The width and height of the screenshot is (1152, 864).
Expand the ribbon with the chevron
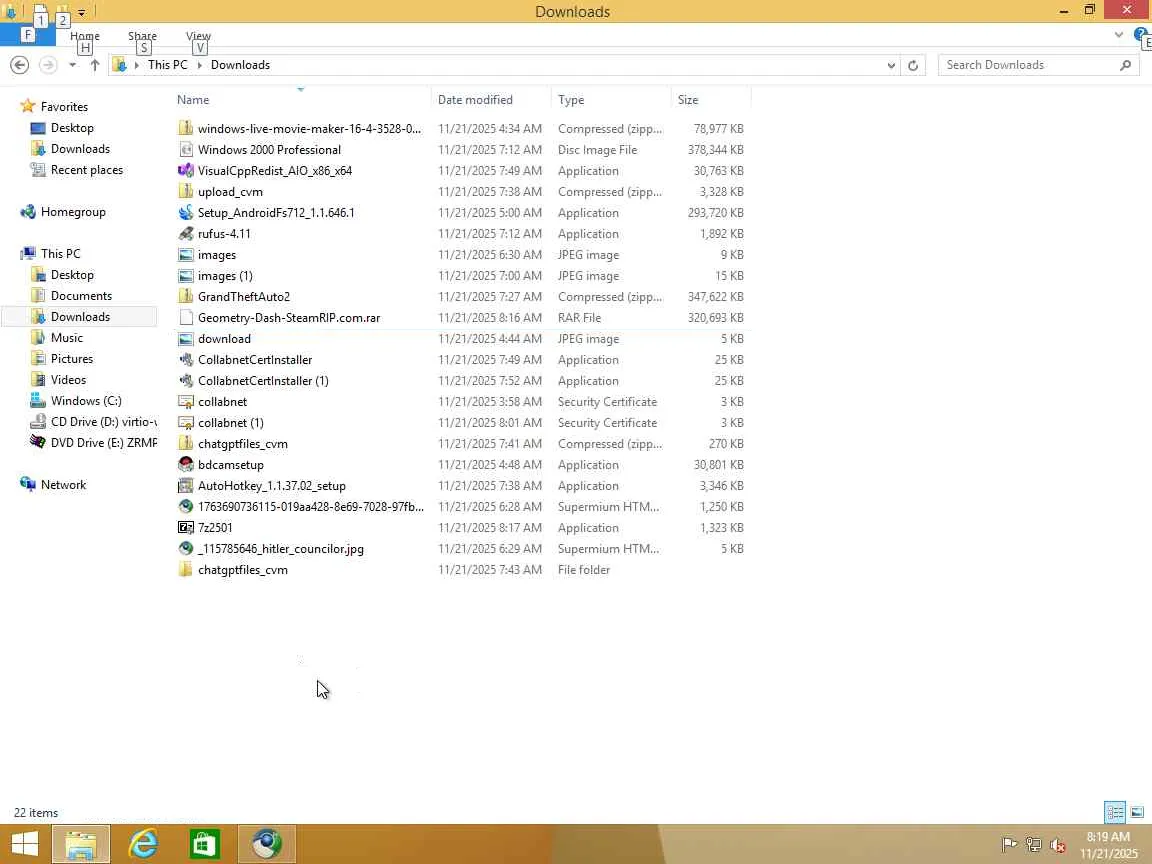[x=1119, y=35]
